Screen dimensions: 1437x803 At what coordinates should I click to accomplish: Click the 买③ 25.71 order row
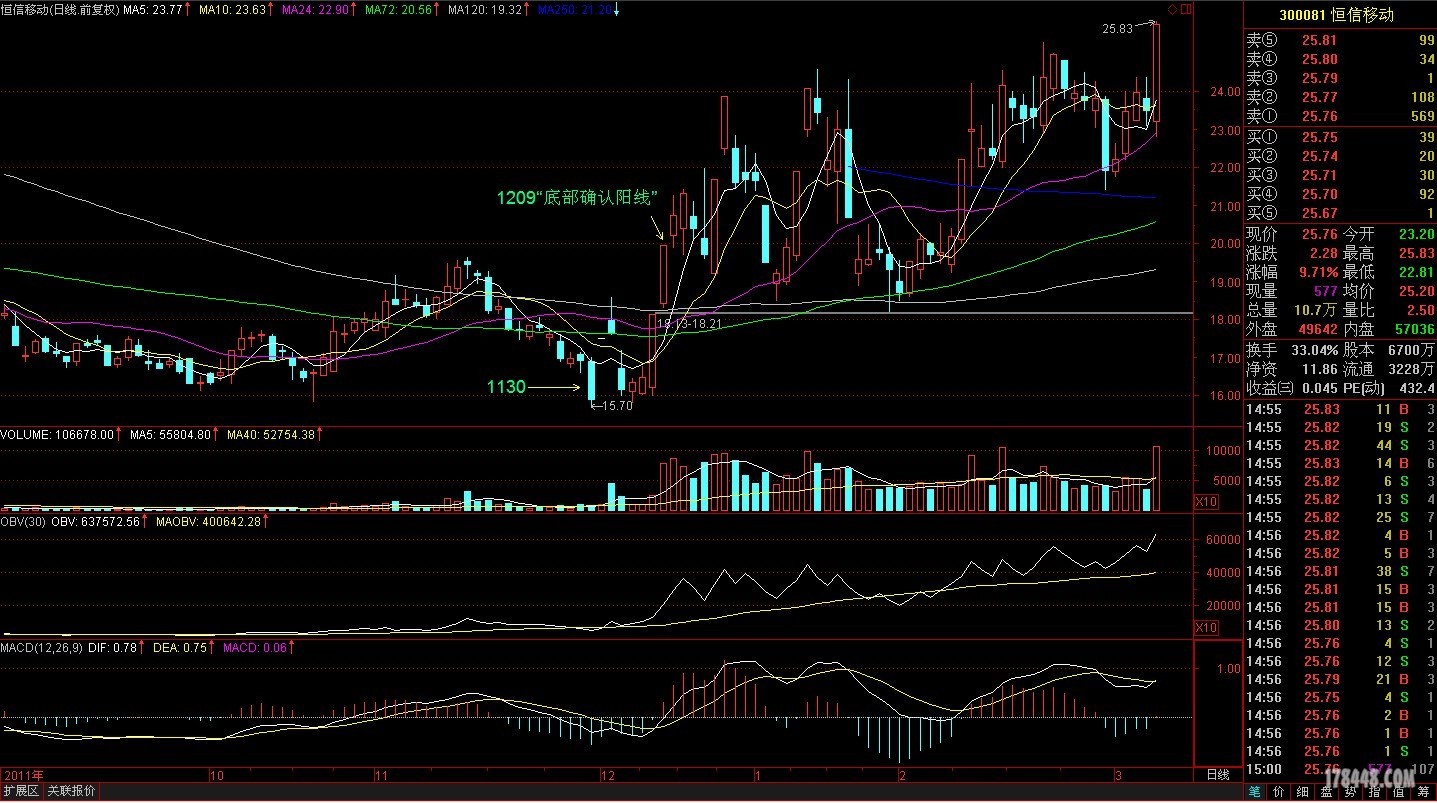(1340, 175)
